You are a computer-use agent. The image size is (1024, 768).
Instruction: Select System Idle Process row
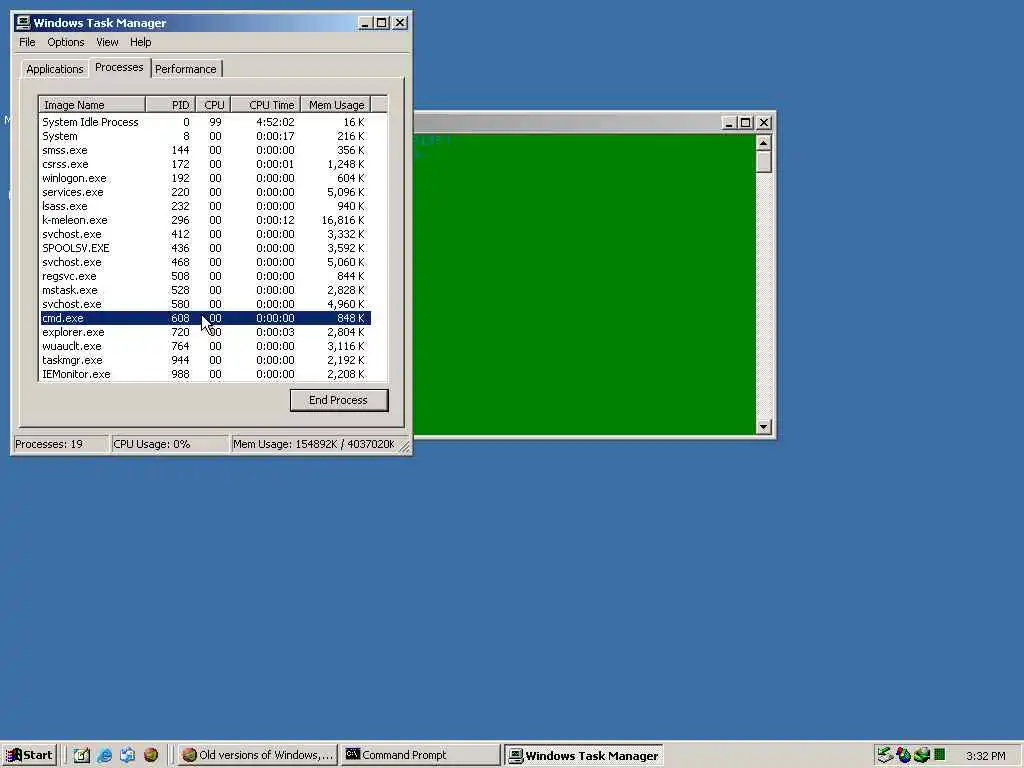click(x=205, y=122)
